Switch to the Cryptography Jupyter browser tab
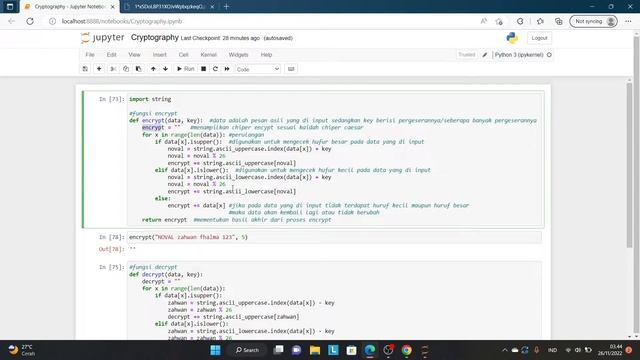Screen dimensions: 640x360 (x=69, y=7)
